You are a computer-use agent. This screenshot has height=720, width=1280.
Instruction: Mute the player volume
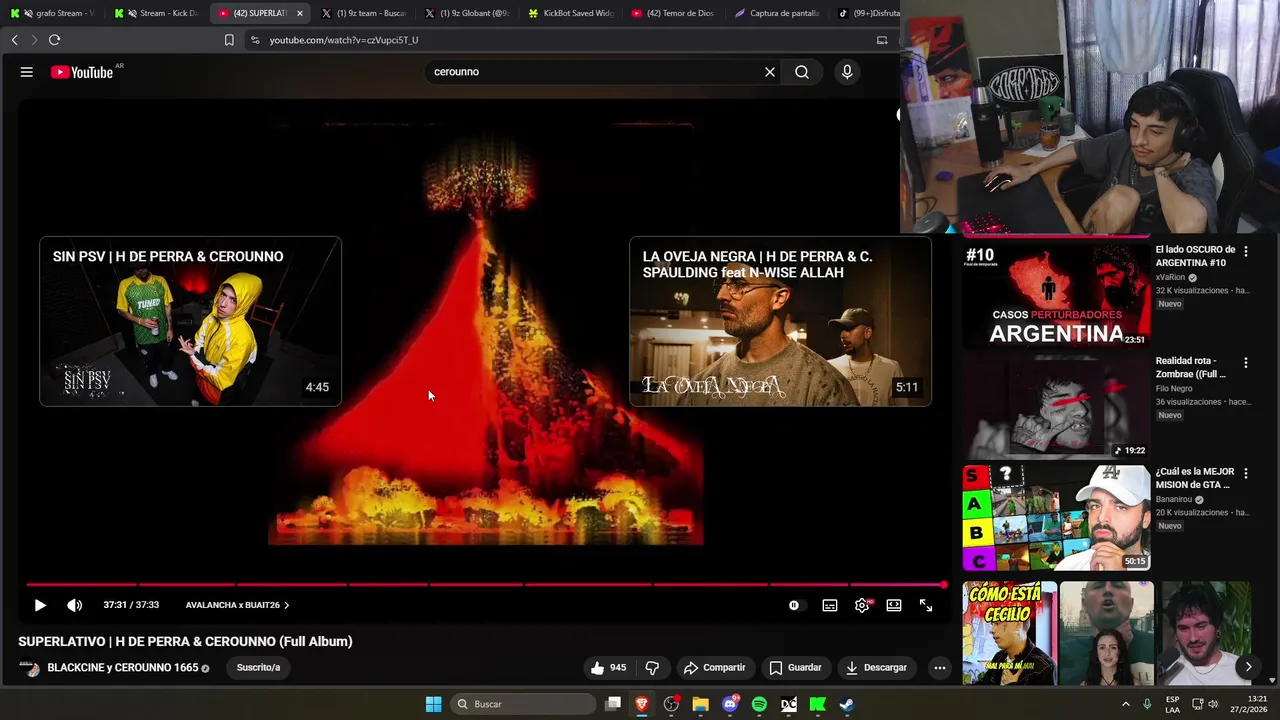point(75,605)
